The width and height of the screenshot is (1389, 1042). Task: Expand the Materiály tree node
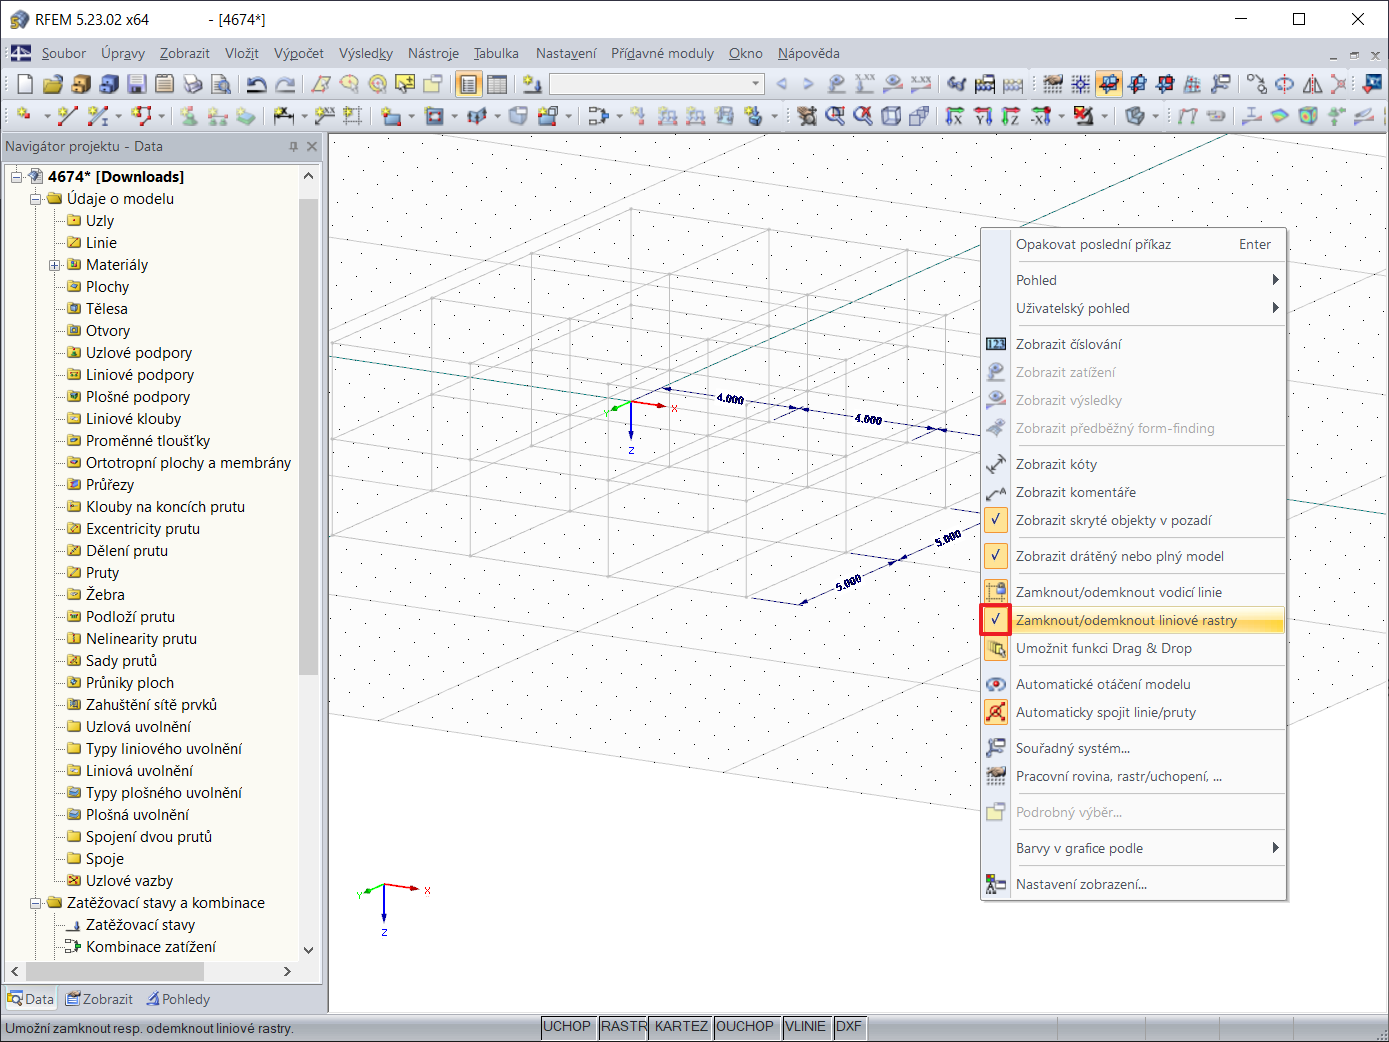click(55, 265)
